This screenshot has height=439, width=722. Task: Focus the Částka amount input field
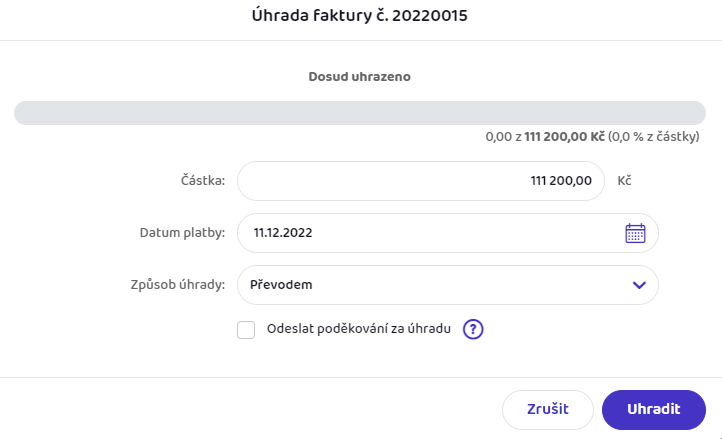(x=420, y=181)
